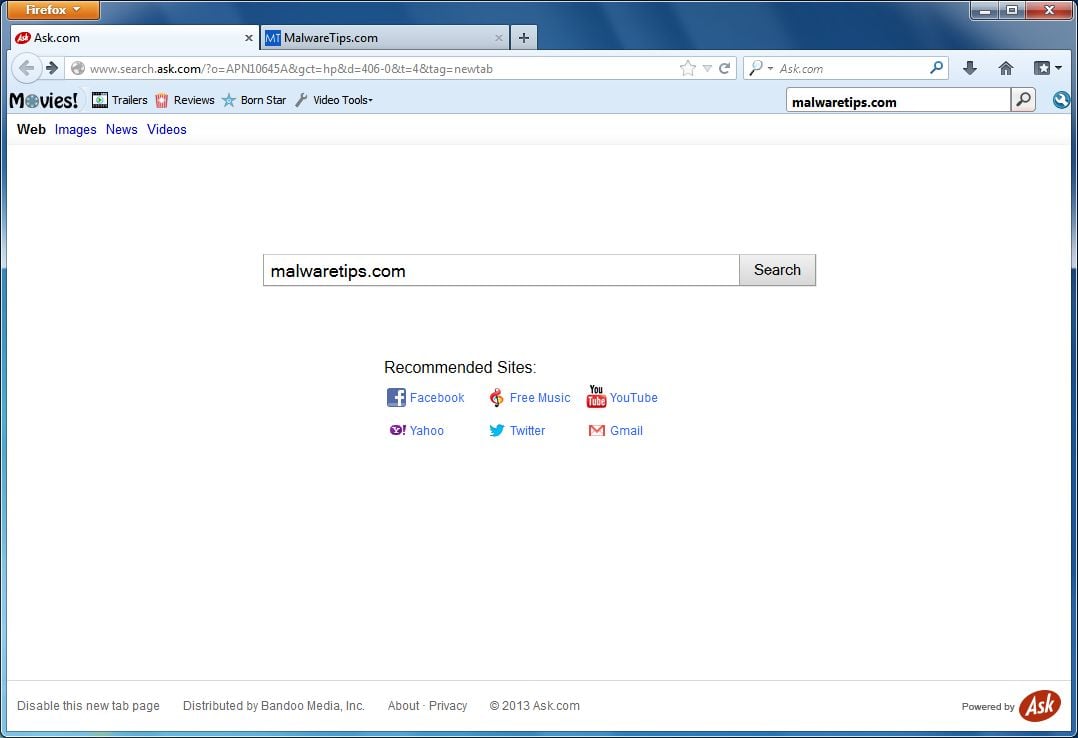The width and height of the screenshot is (1078, 738).
Task: Minimize the Firefox window
Action: pos(984,10)
